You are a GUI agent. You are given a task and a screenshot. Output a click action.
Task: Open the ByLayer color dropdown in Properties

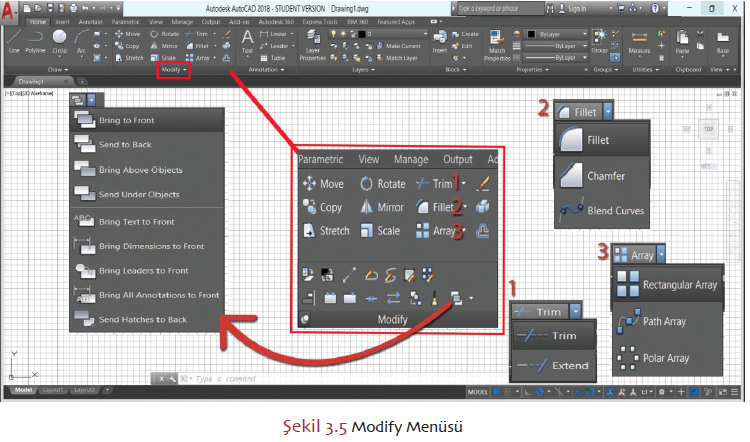558,32
